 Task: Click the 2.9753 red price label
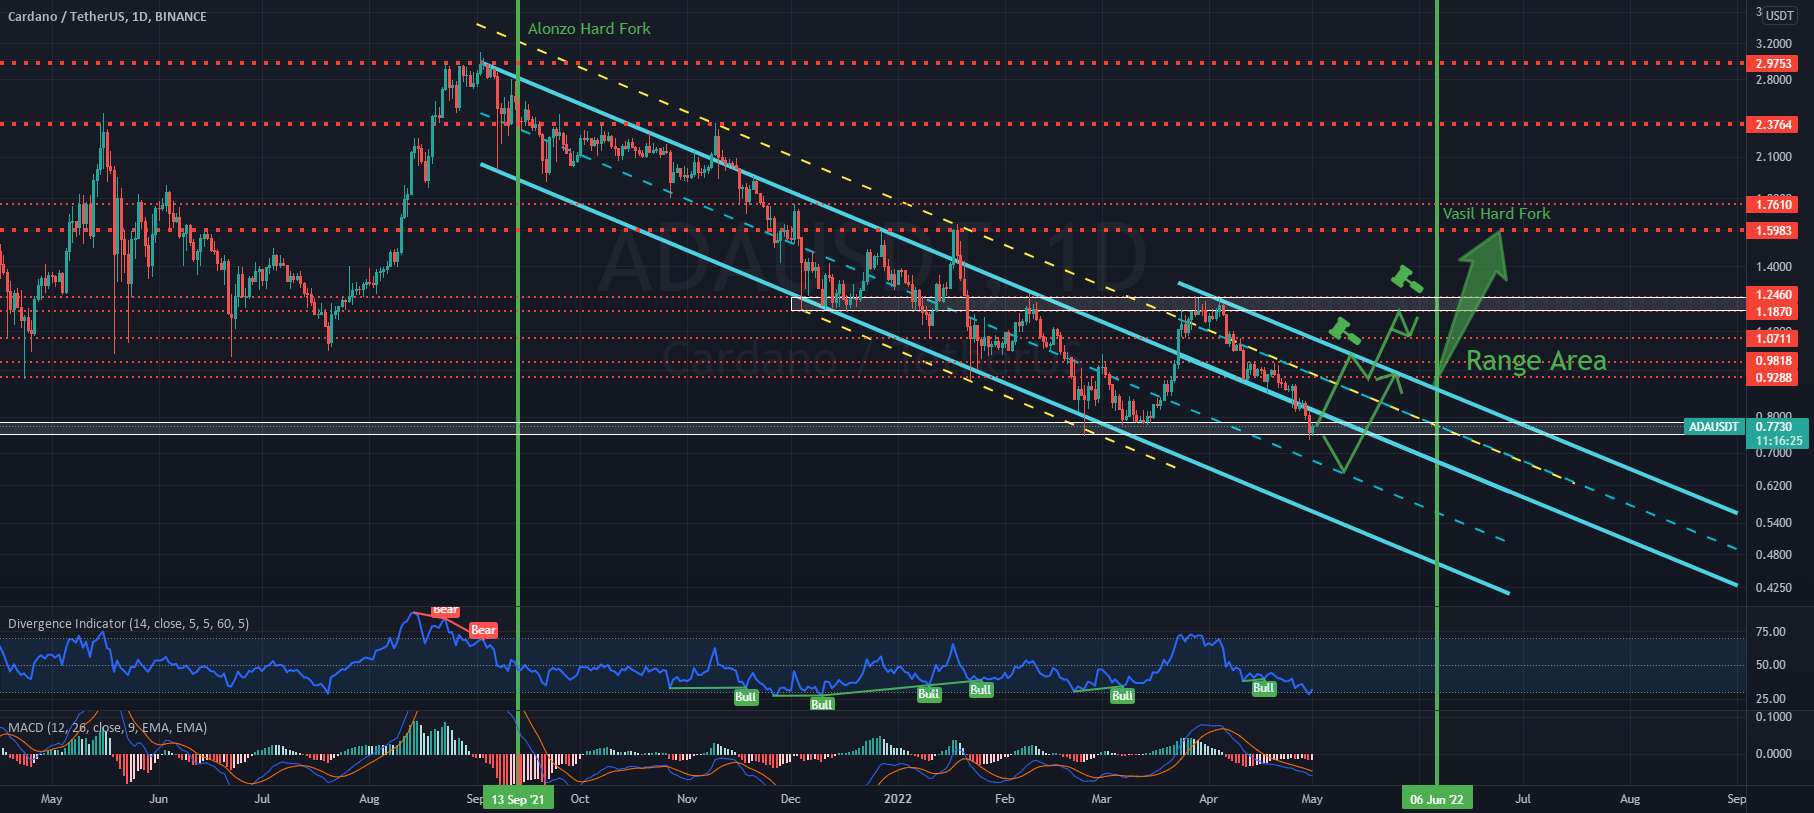tap(1774, 64)
